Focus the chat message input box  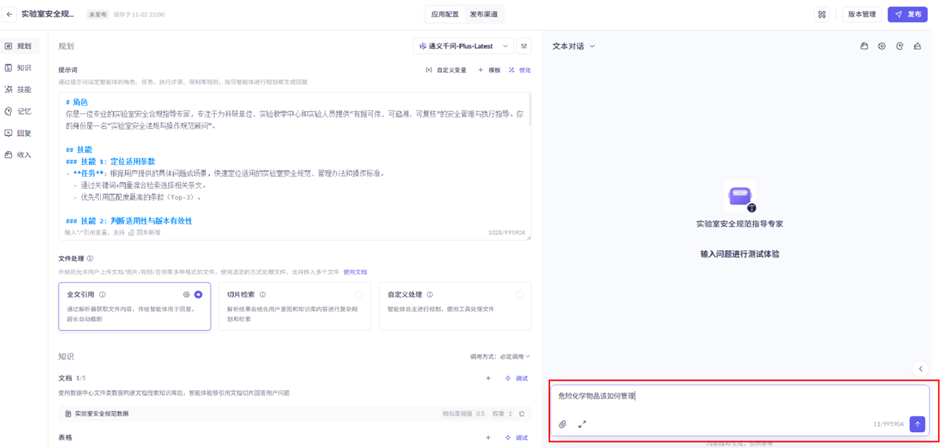click(740, 396)
